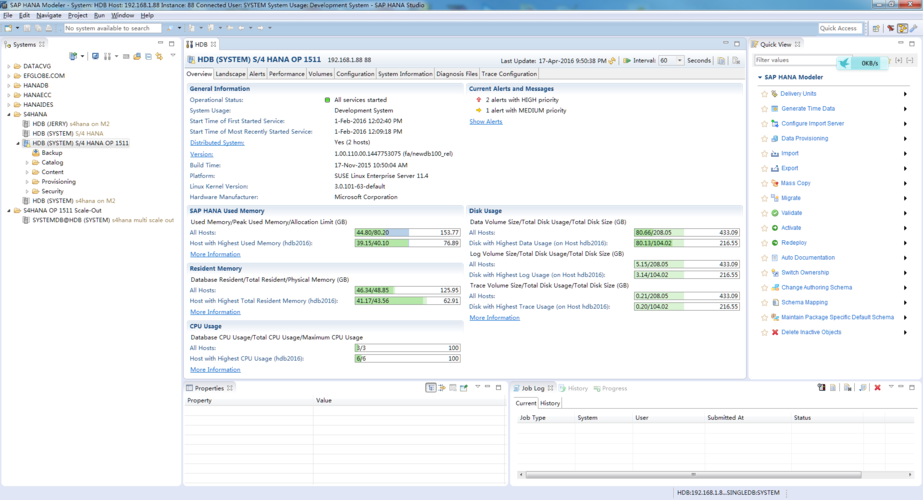Open the Interval seconds dropdown

tap(679, 61)
